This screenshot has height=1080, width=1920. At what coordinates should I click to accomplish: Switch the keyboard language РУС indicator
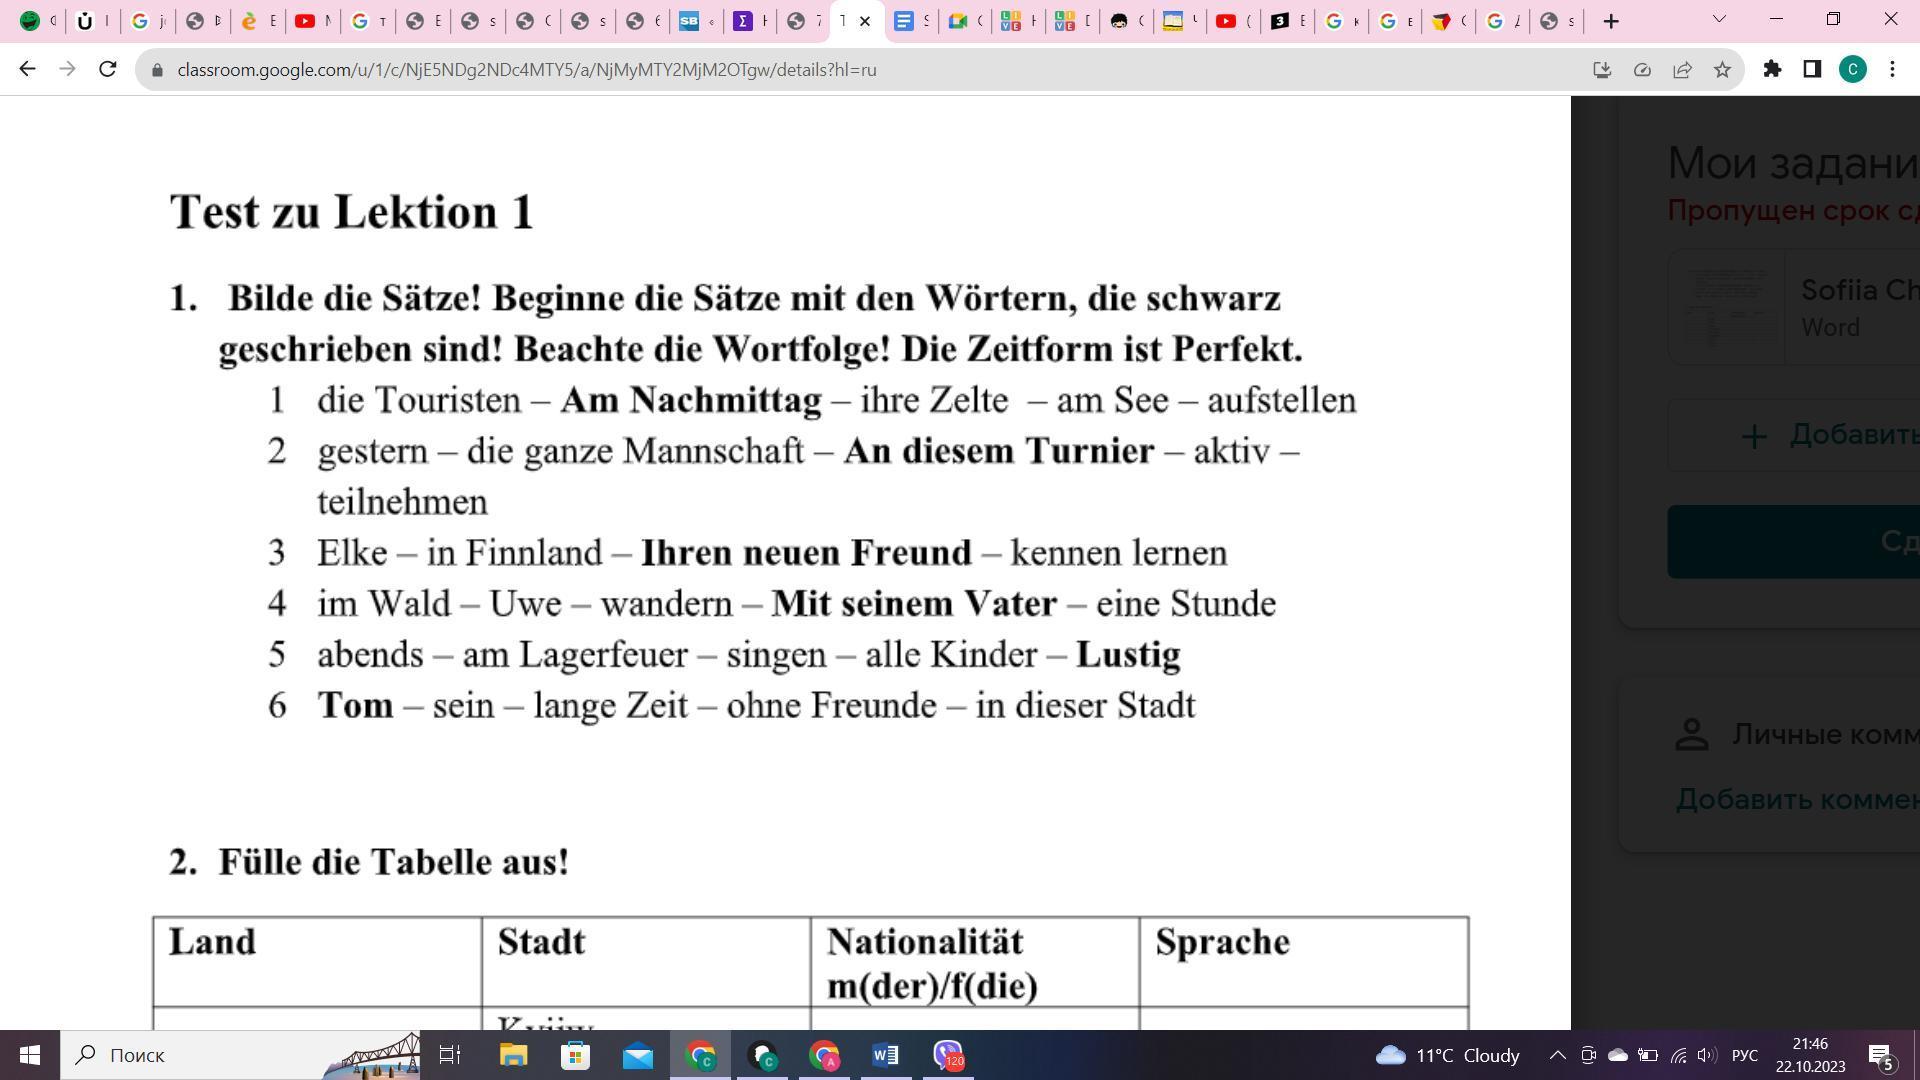[x=1744, y=1055]
